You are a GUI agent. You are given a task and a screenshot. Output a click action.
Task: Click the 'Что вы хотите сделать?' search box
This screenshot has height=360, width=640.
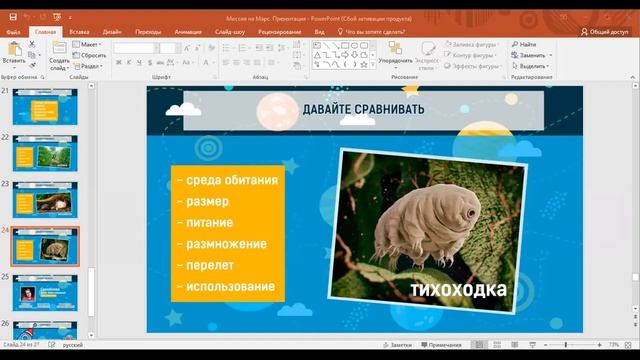pyautogui.click(x=371, y=32)
